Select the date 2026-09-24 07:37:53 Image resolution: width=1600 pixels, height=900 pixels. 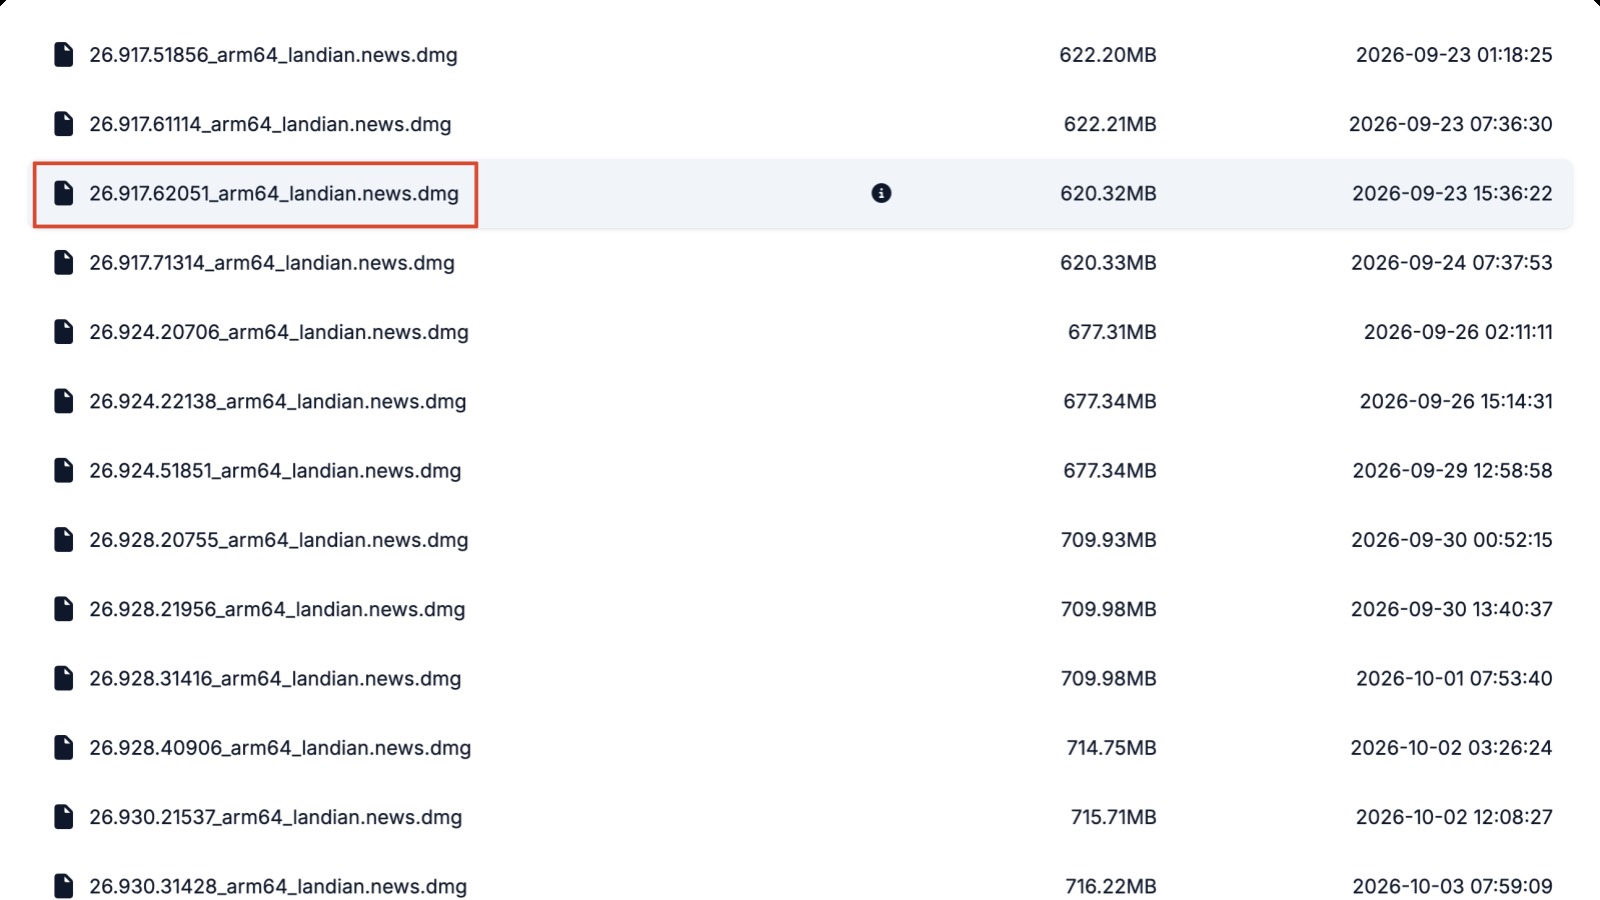[x=1452, y=263]
